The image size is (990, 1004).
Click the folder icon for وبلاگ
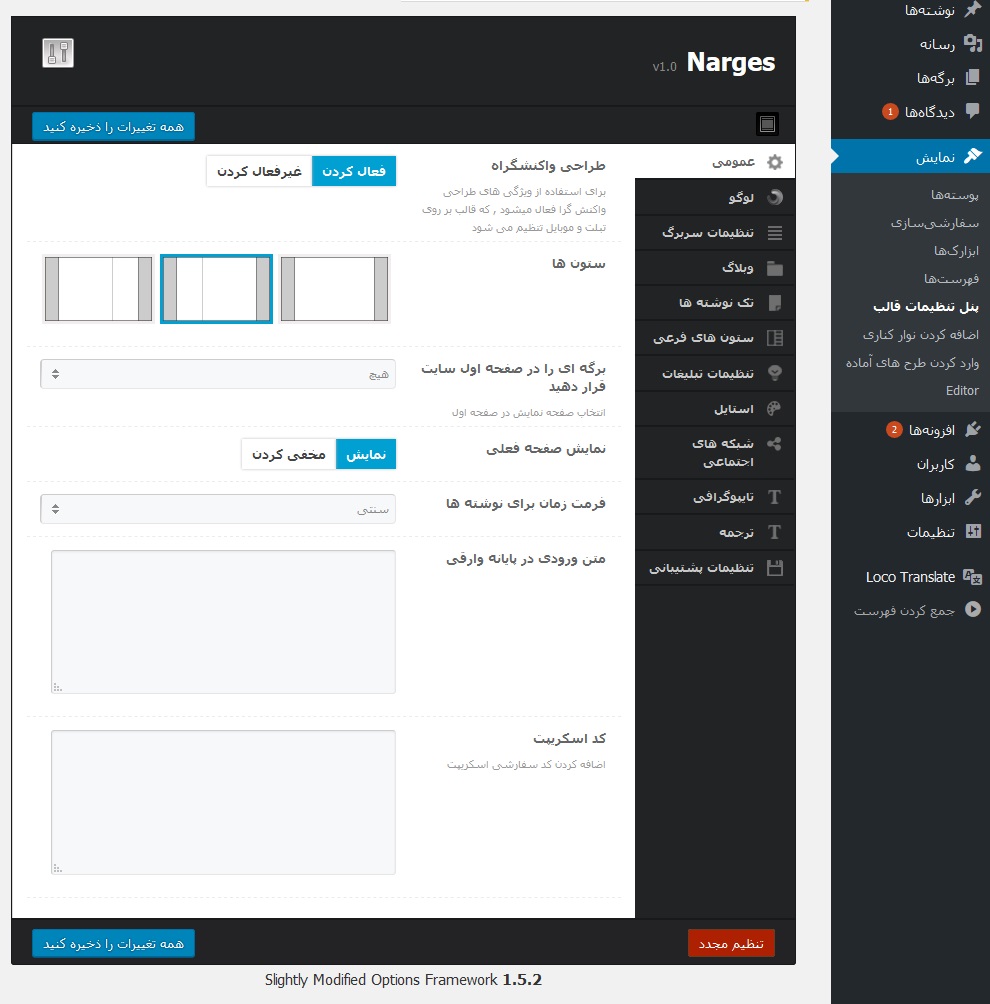click(774, 268)
